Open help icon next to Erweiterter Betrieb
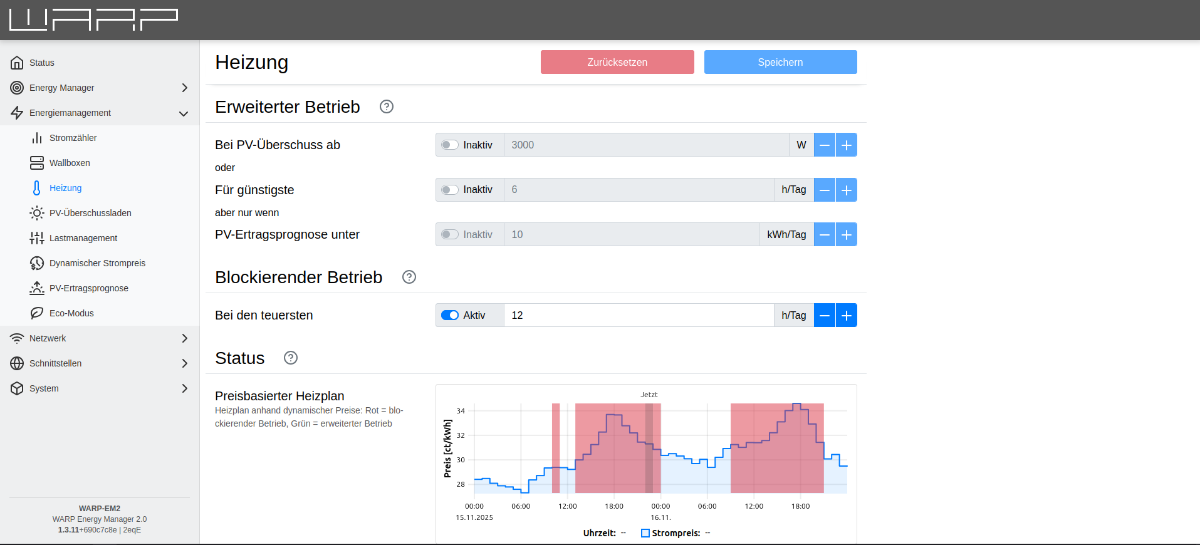1200x545 pixels. (x=387, y=107)
